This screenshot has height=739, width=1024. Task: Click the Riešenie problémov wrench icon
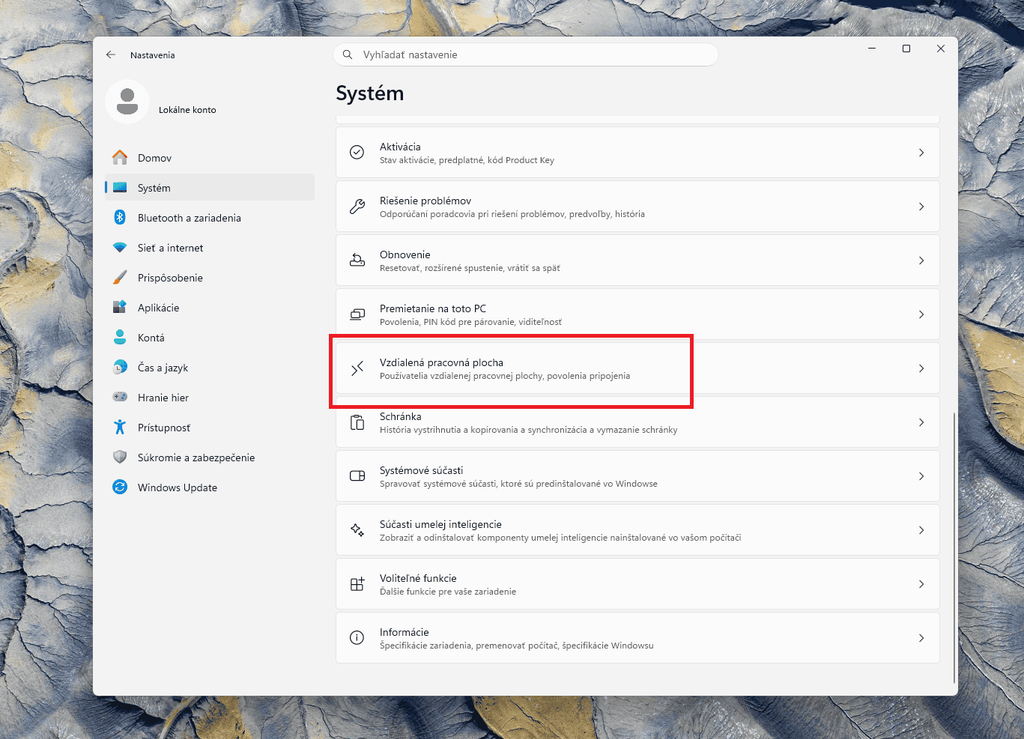tap(357, 206)
